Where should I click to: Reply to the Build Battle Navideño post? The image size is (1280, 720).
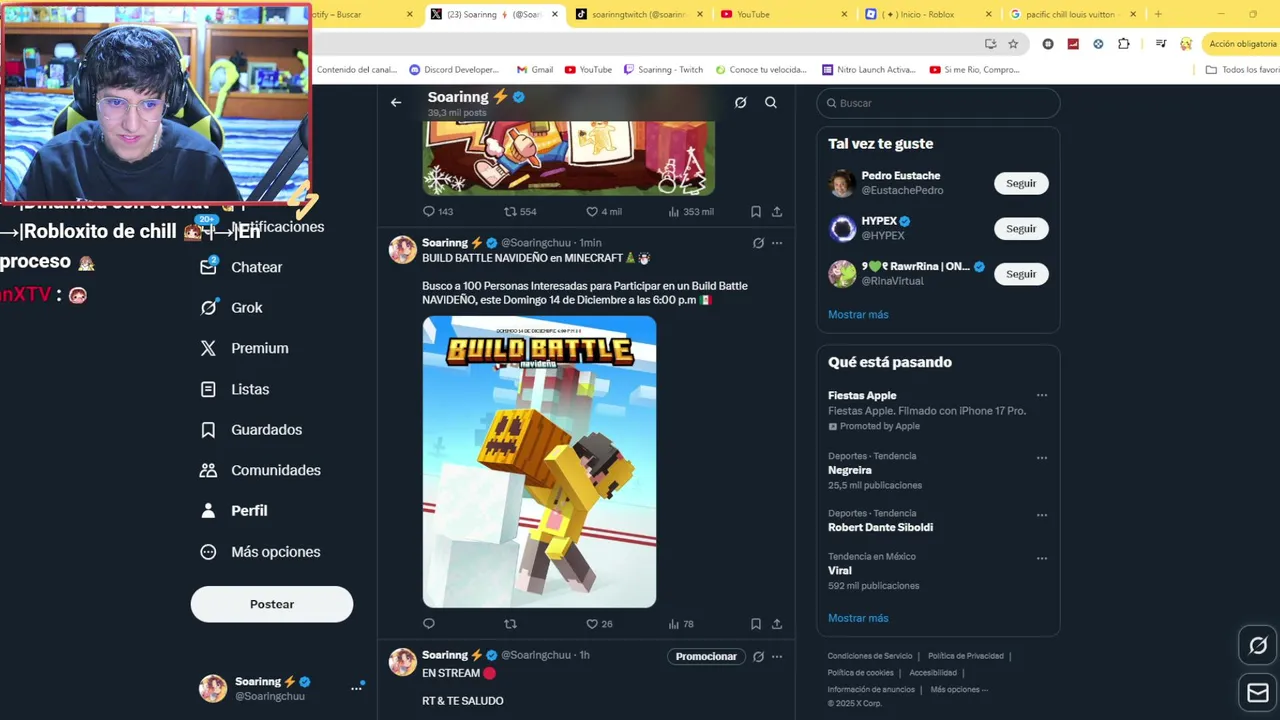pos(429,624)
